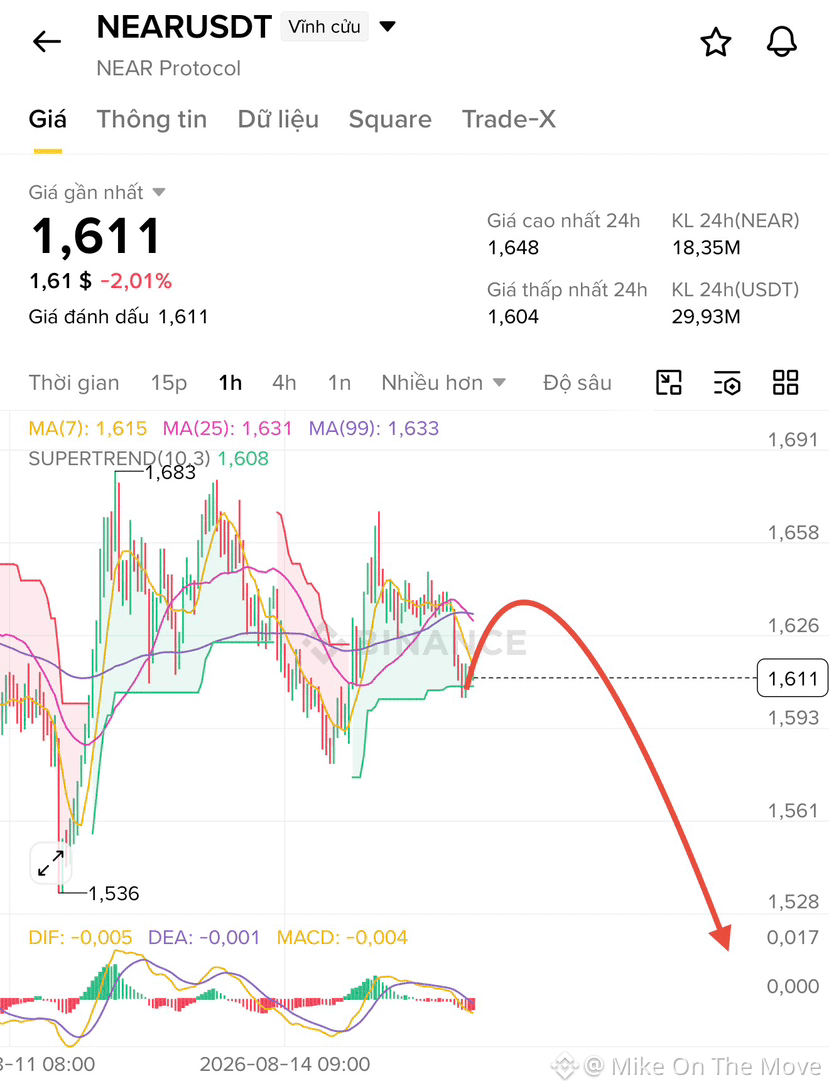
Task: Tap the NEAR Protocol subtitle
Action: [x=168, y=68]
